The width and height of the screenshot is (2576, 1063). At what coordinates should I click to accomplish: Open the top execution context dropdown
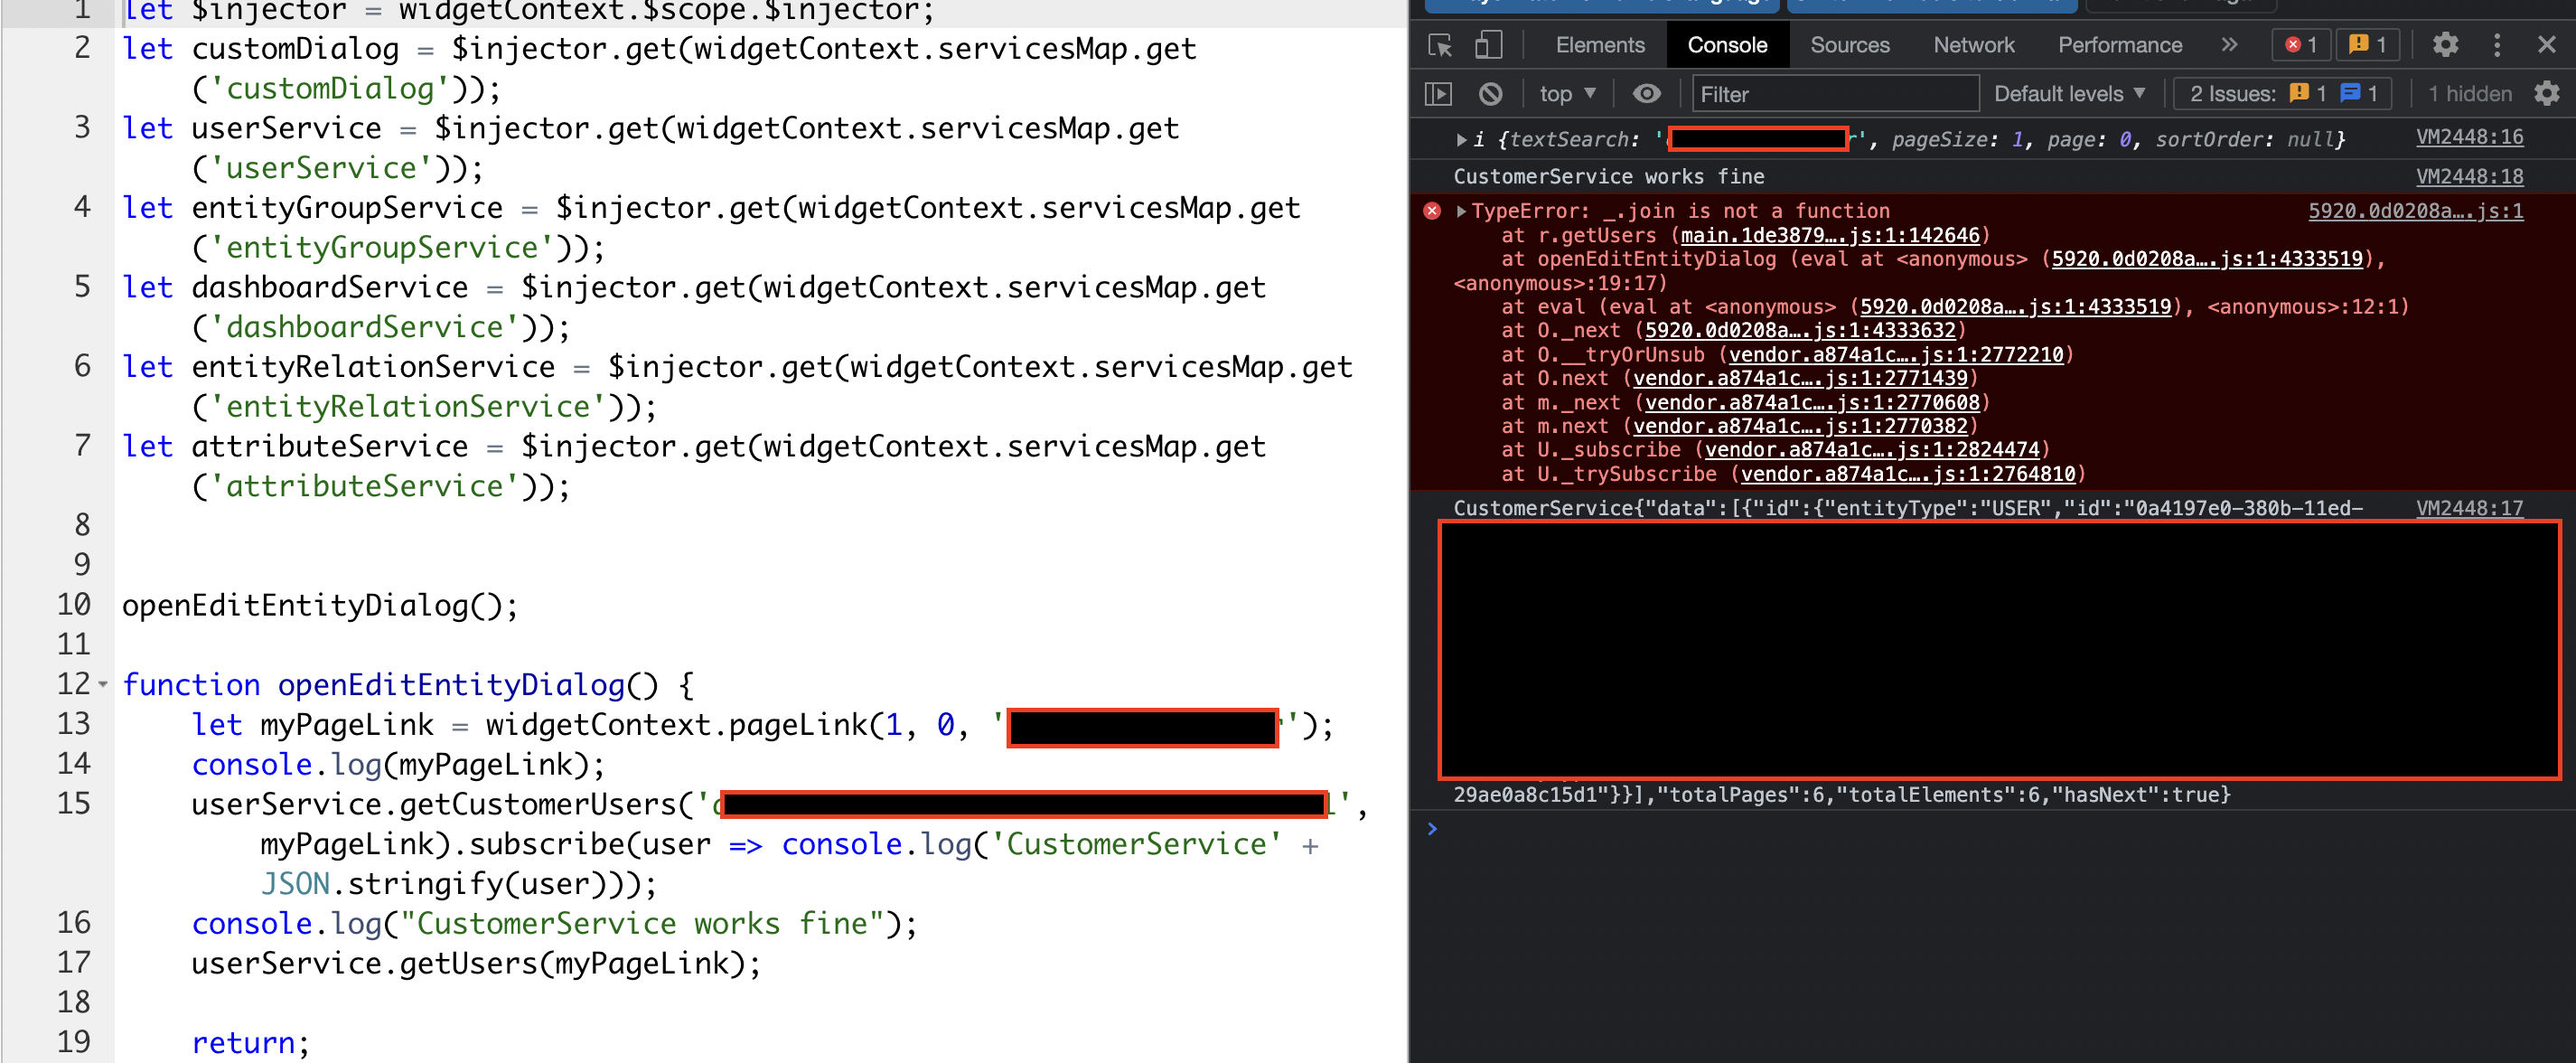(x=1567, y=93)
